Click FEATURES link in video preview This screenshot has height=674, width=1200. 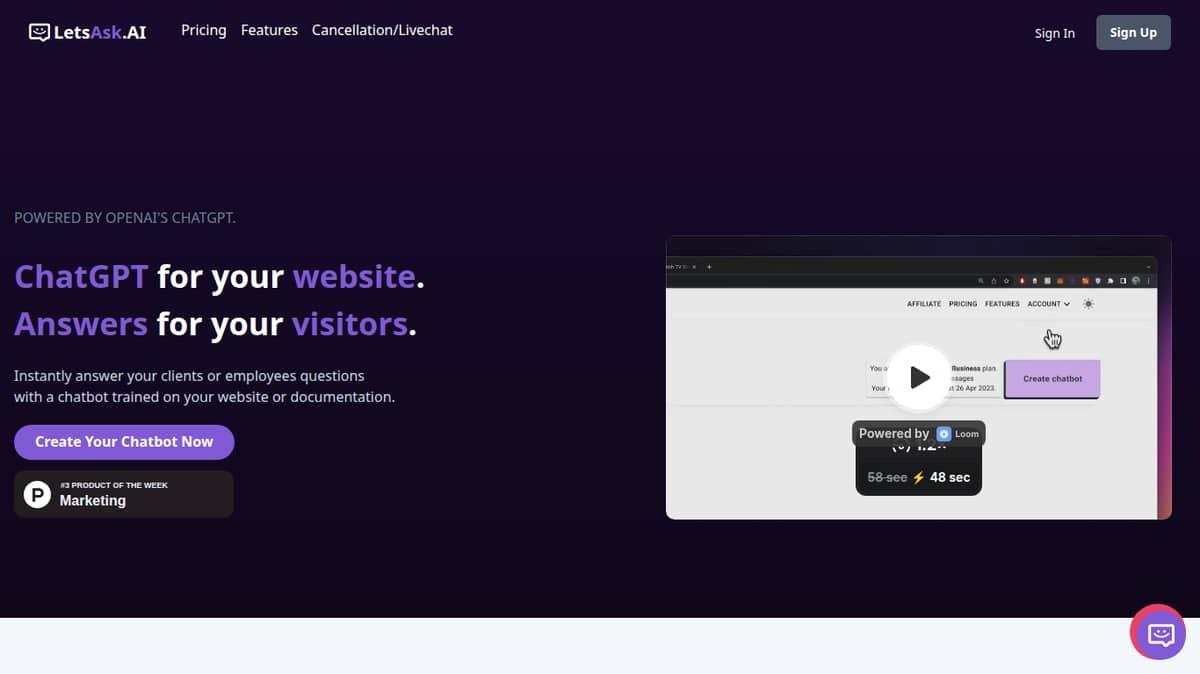tap(1002, 304)
